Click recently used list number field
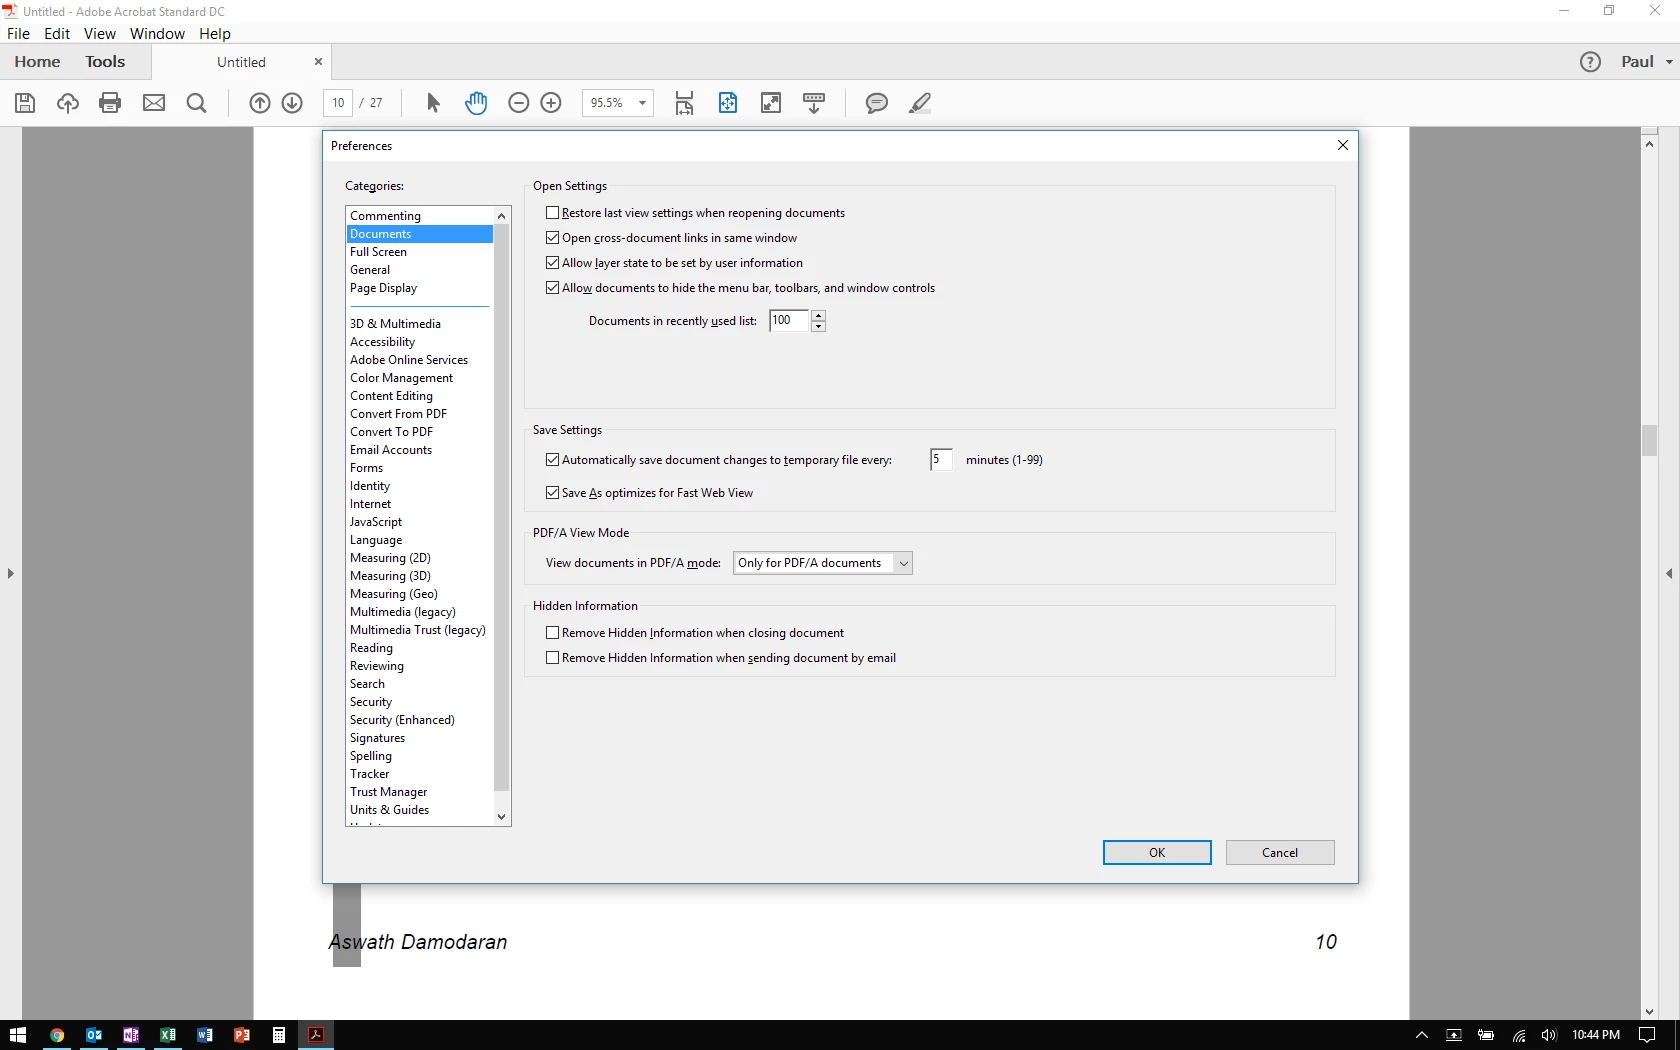 (789, 321)
